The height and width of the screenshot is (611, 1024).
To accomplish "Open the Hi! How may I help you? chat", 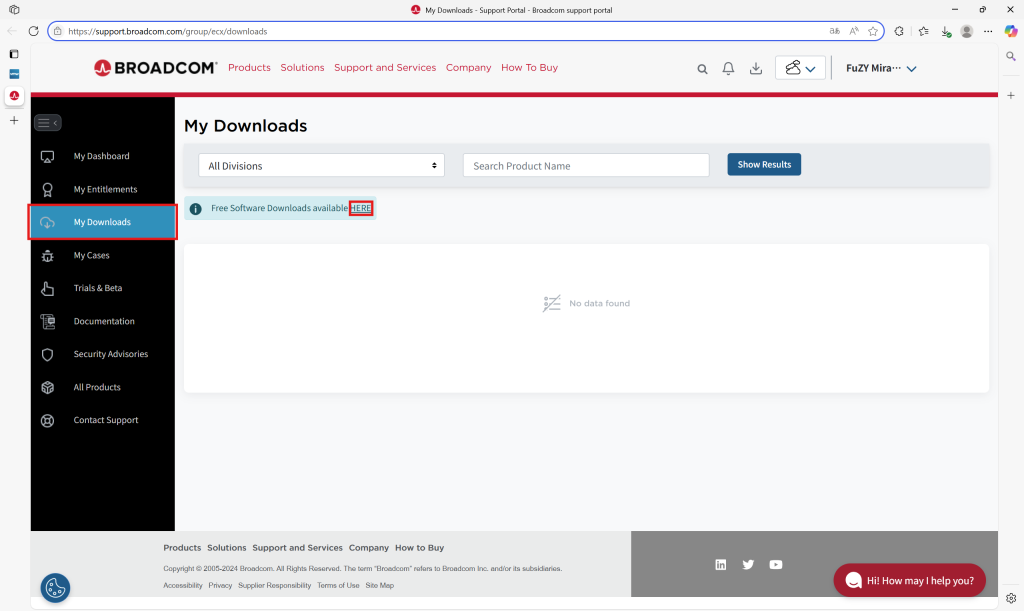I will [x=910, y=580].
